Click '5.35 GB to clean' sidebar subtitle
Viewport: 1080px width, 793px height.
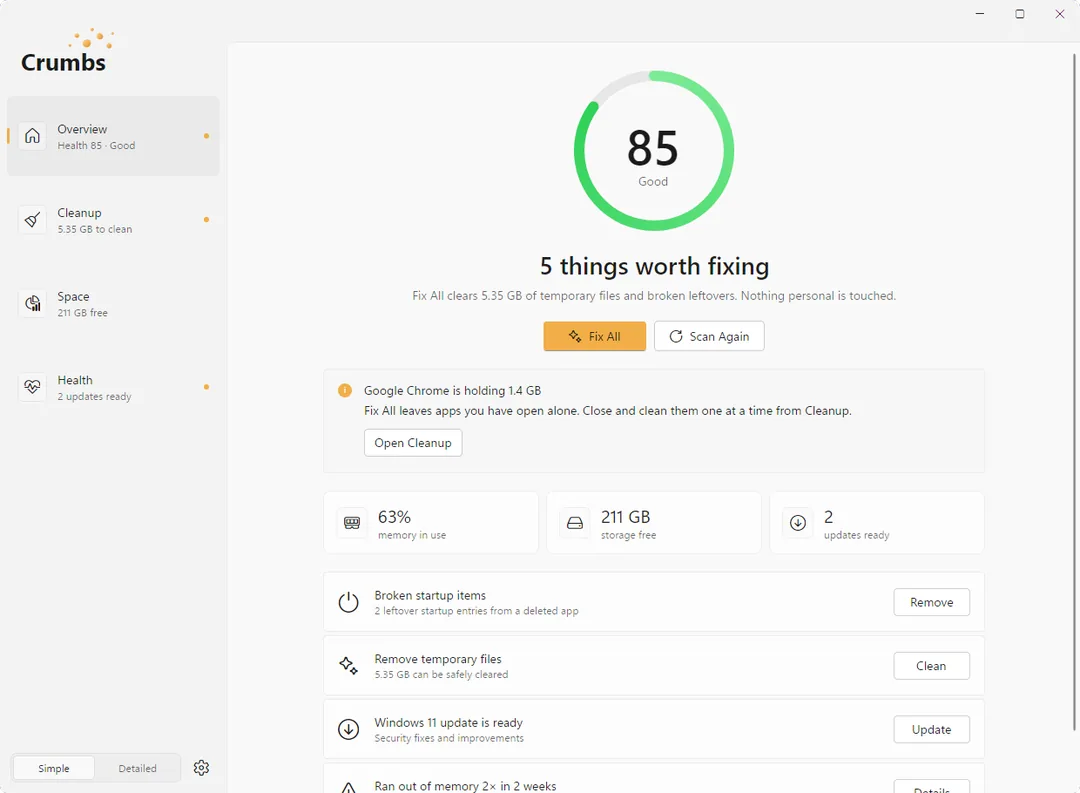click(x=95, y=229)
